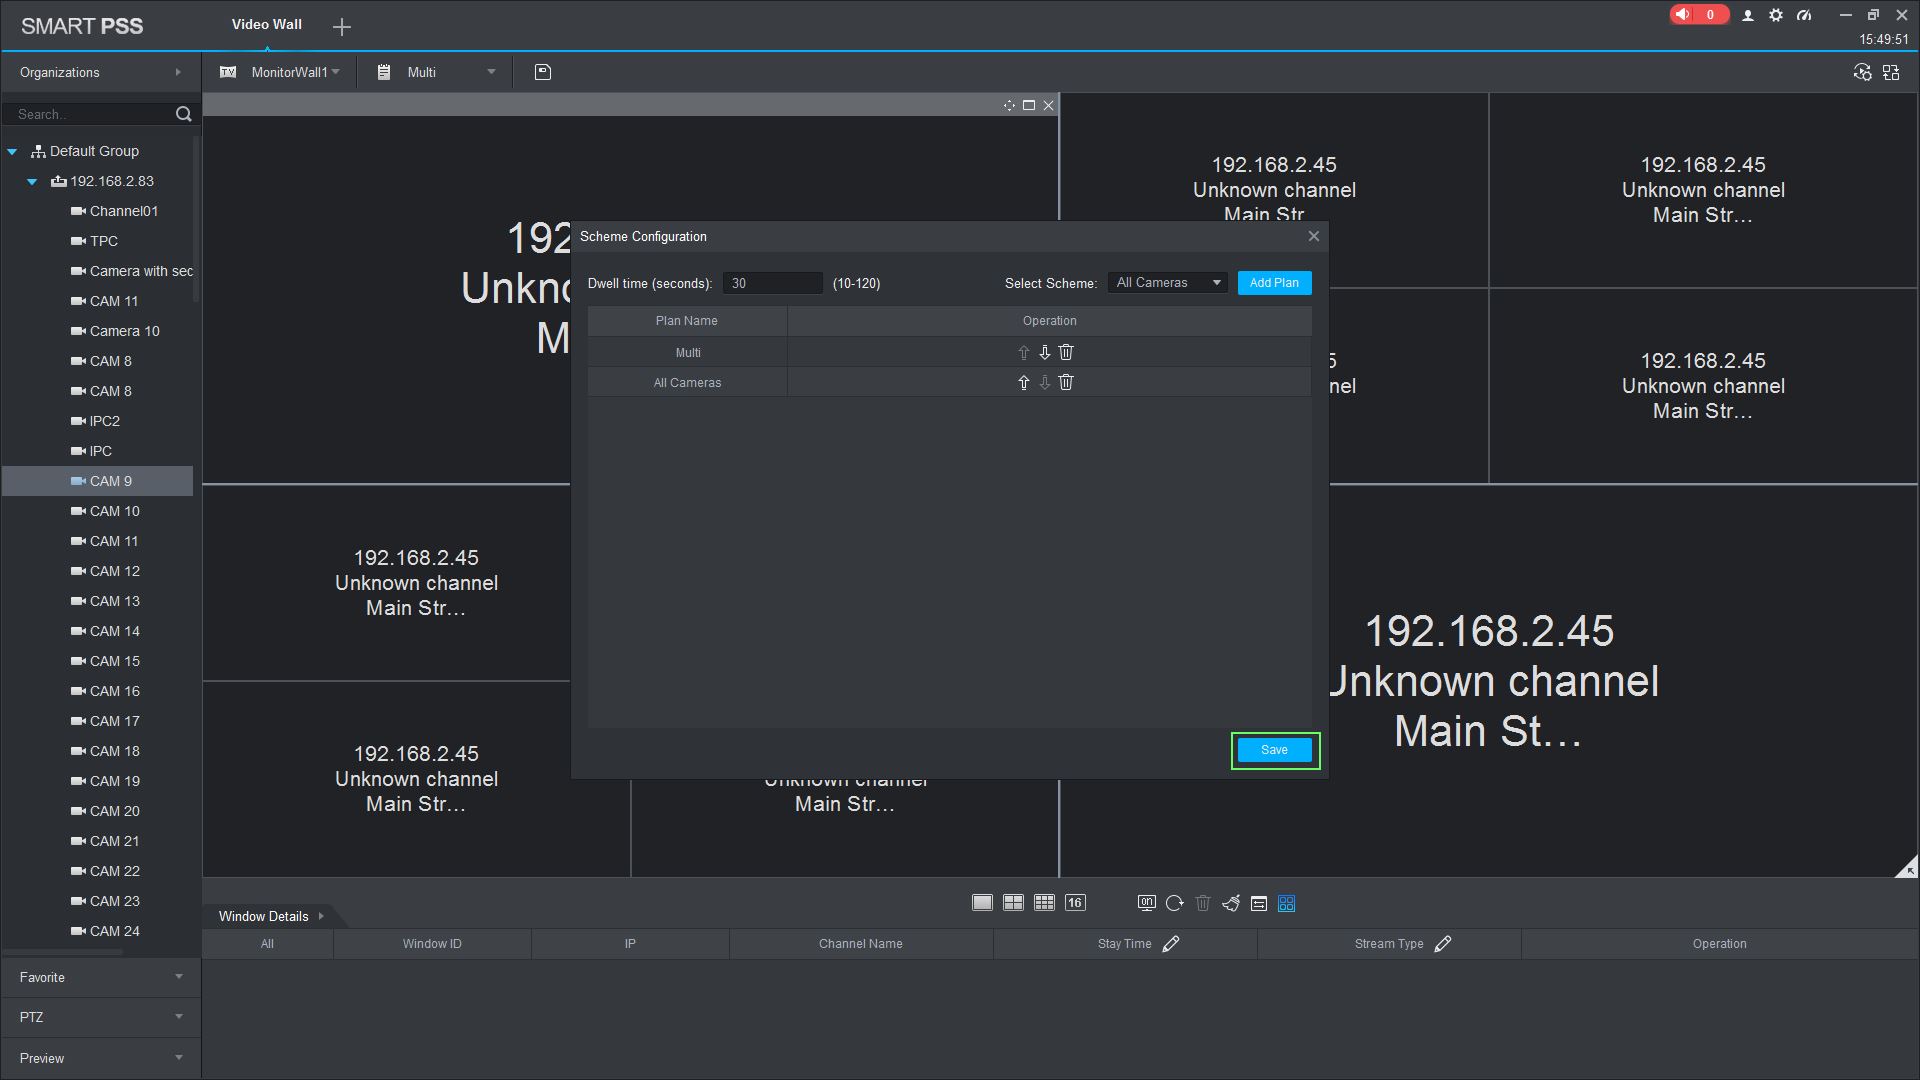Click the broom clear-screen icon

pyautogui.click(x=1231, y=903)
